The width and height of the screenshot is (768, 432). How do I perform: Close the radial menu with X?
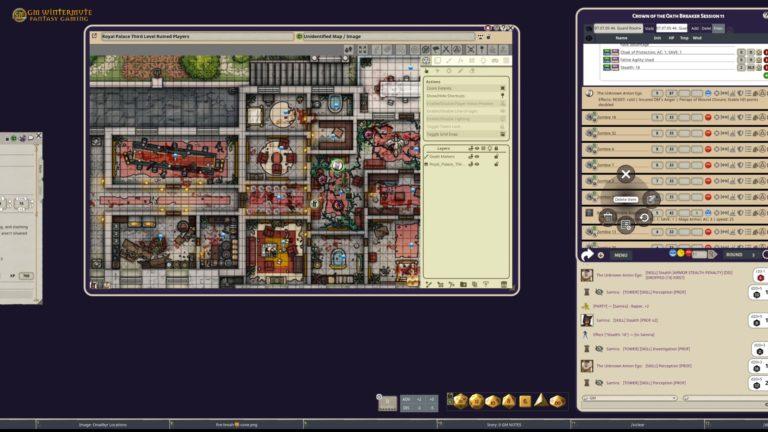(625, 174)
